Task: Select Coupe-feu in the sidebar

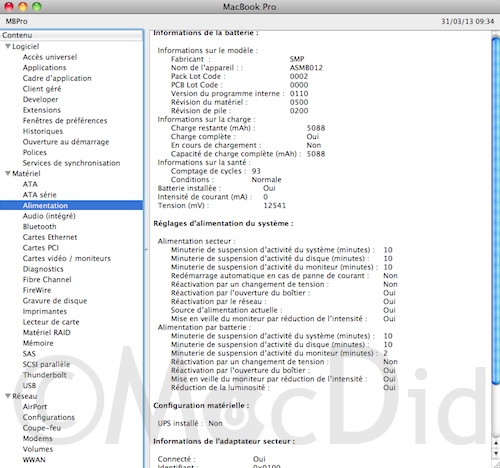Action: (x=42, y=428)
